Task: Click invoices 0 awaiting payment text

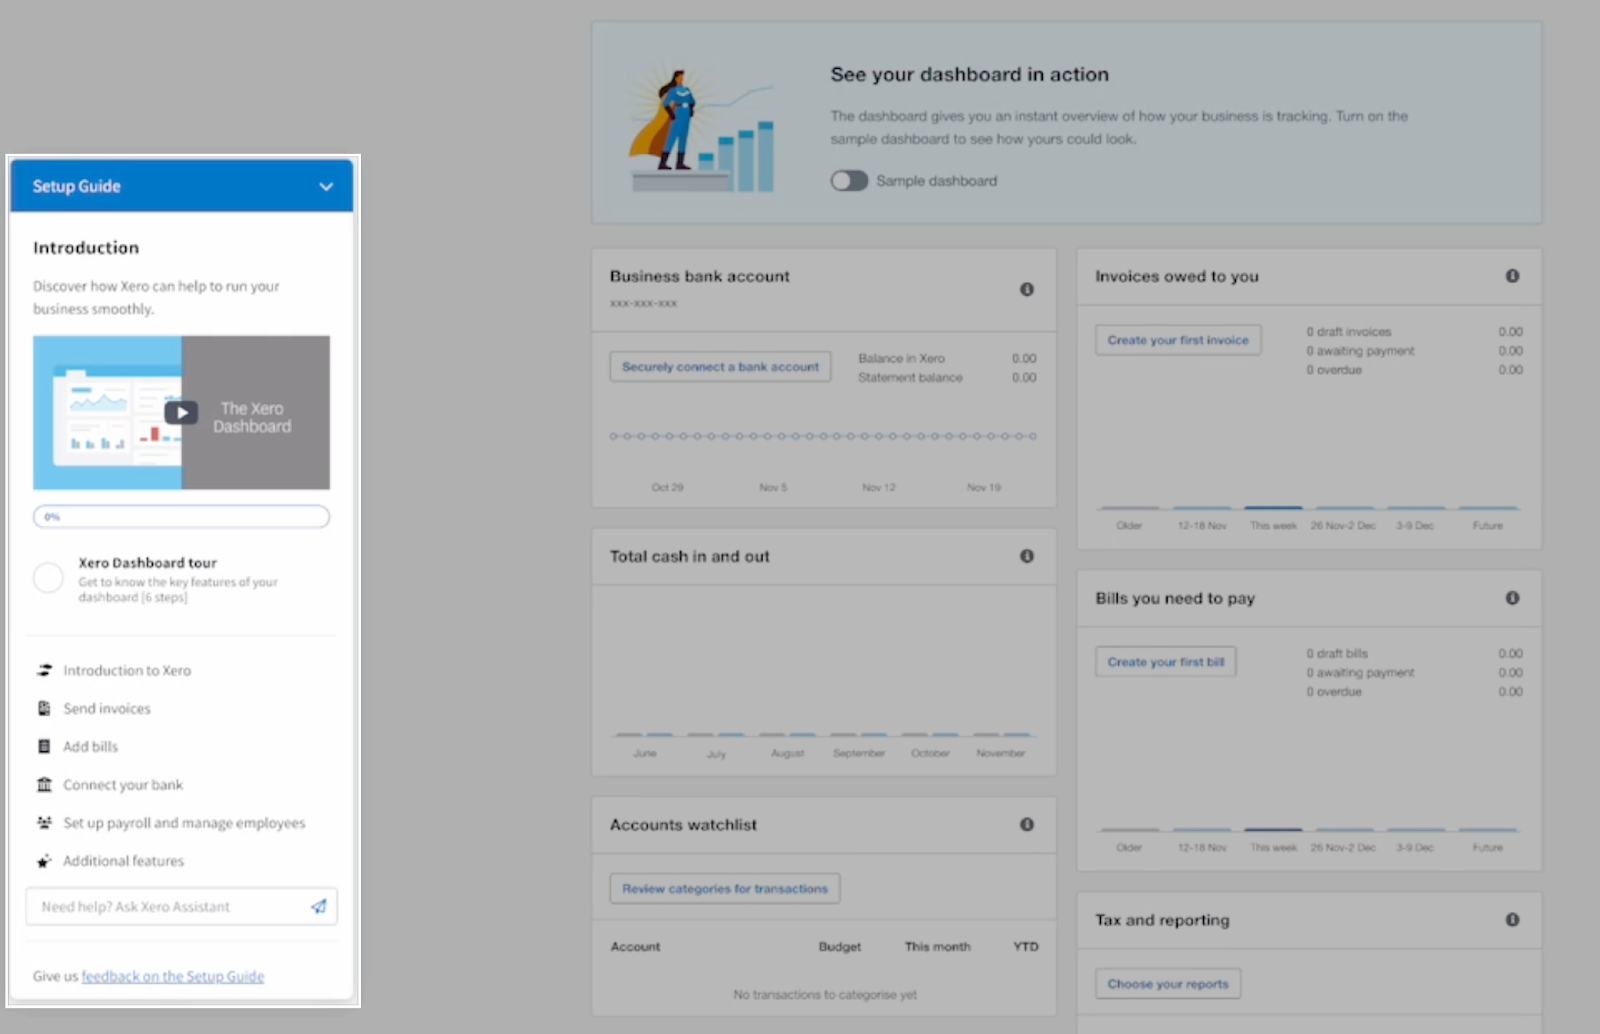Action: (x=1360, y=351)
